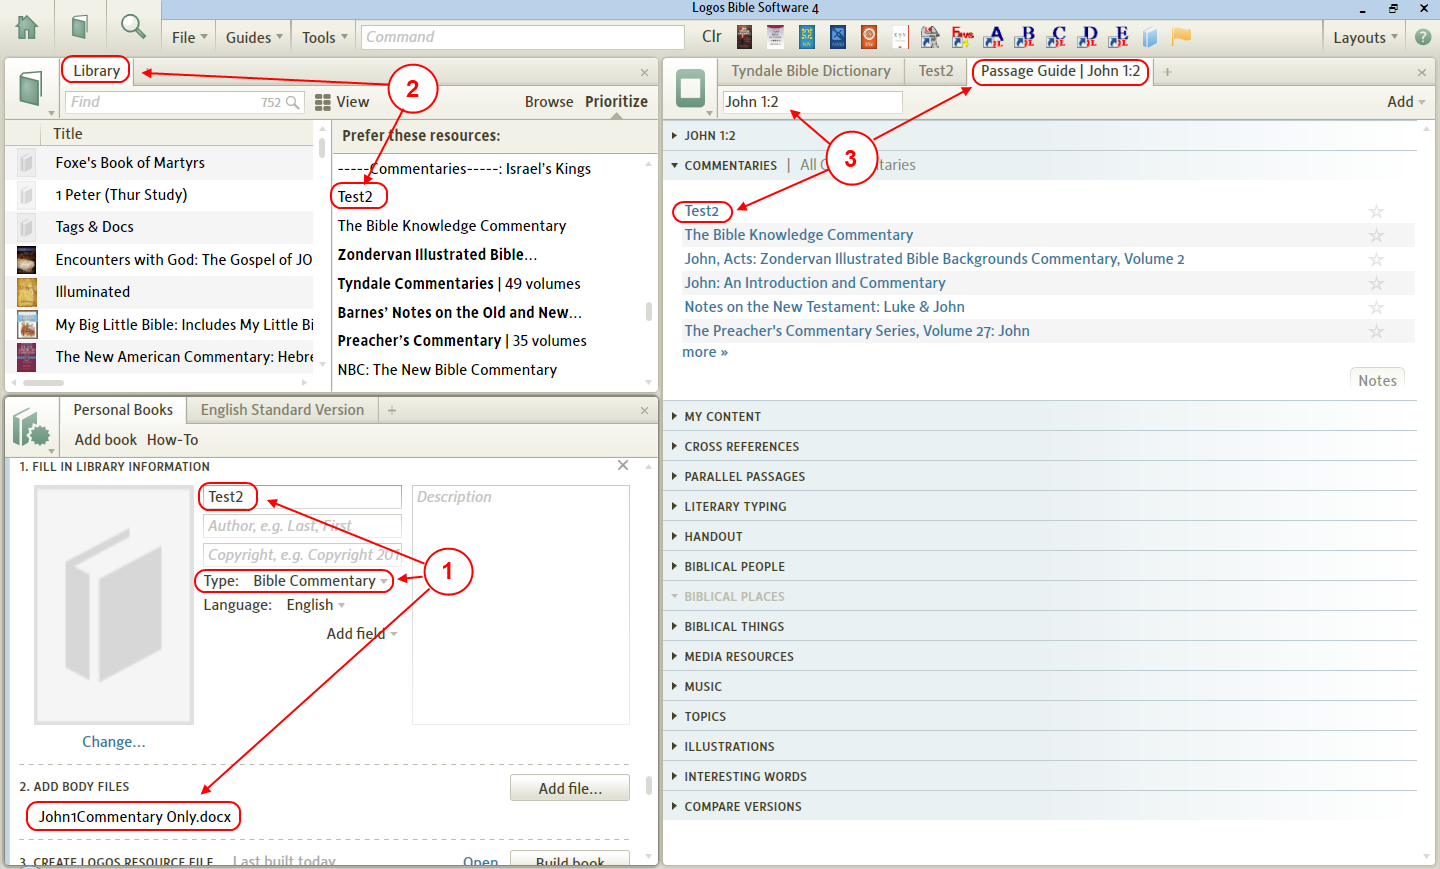
Task: Open the dark blue NASB Bible shortcut
Action: point(838,37)
